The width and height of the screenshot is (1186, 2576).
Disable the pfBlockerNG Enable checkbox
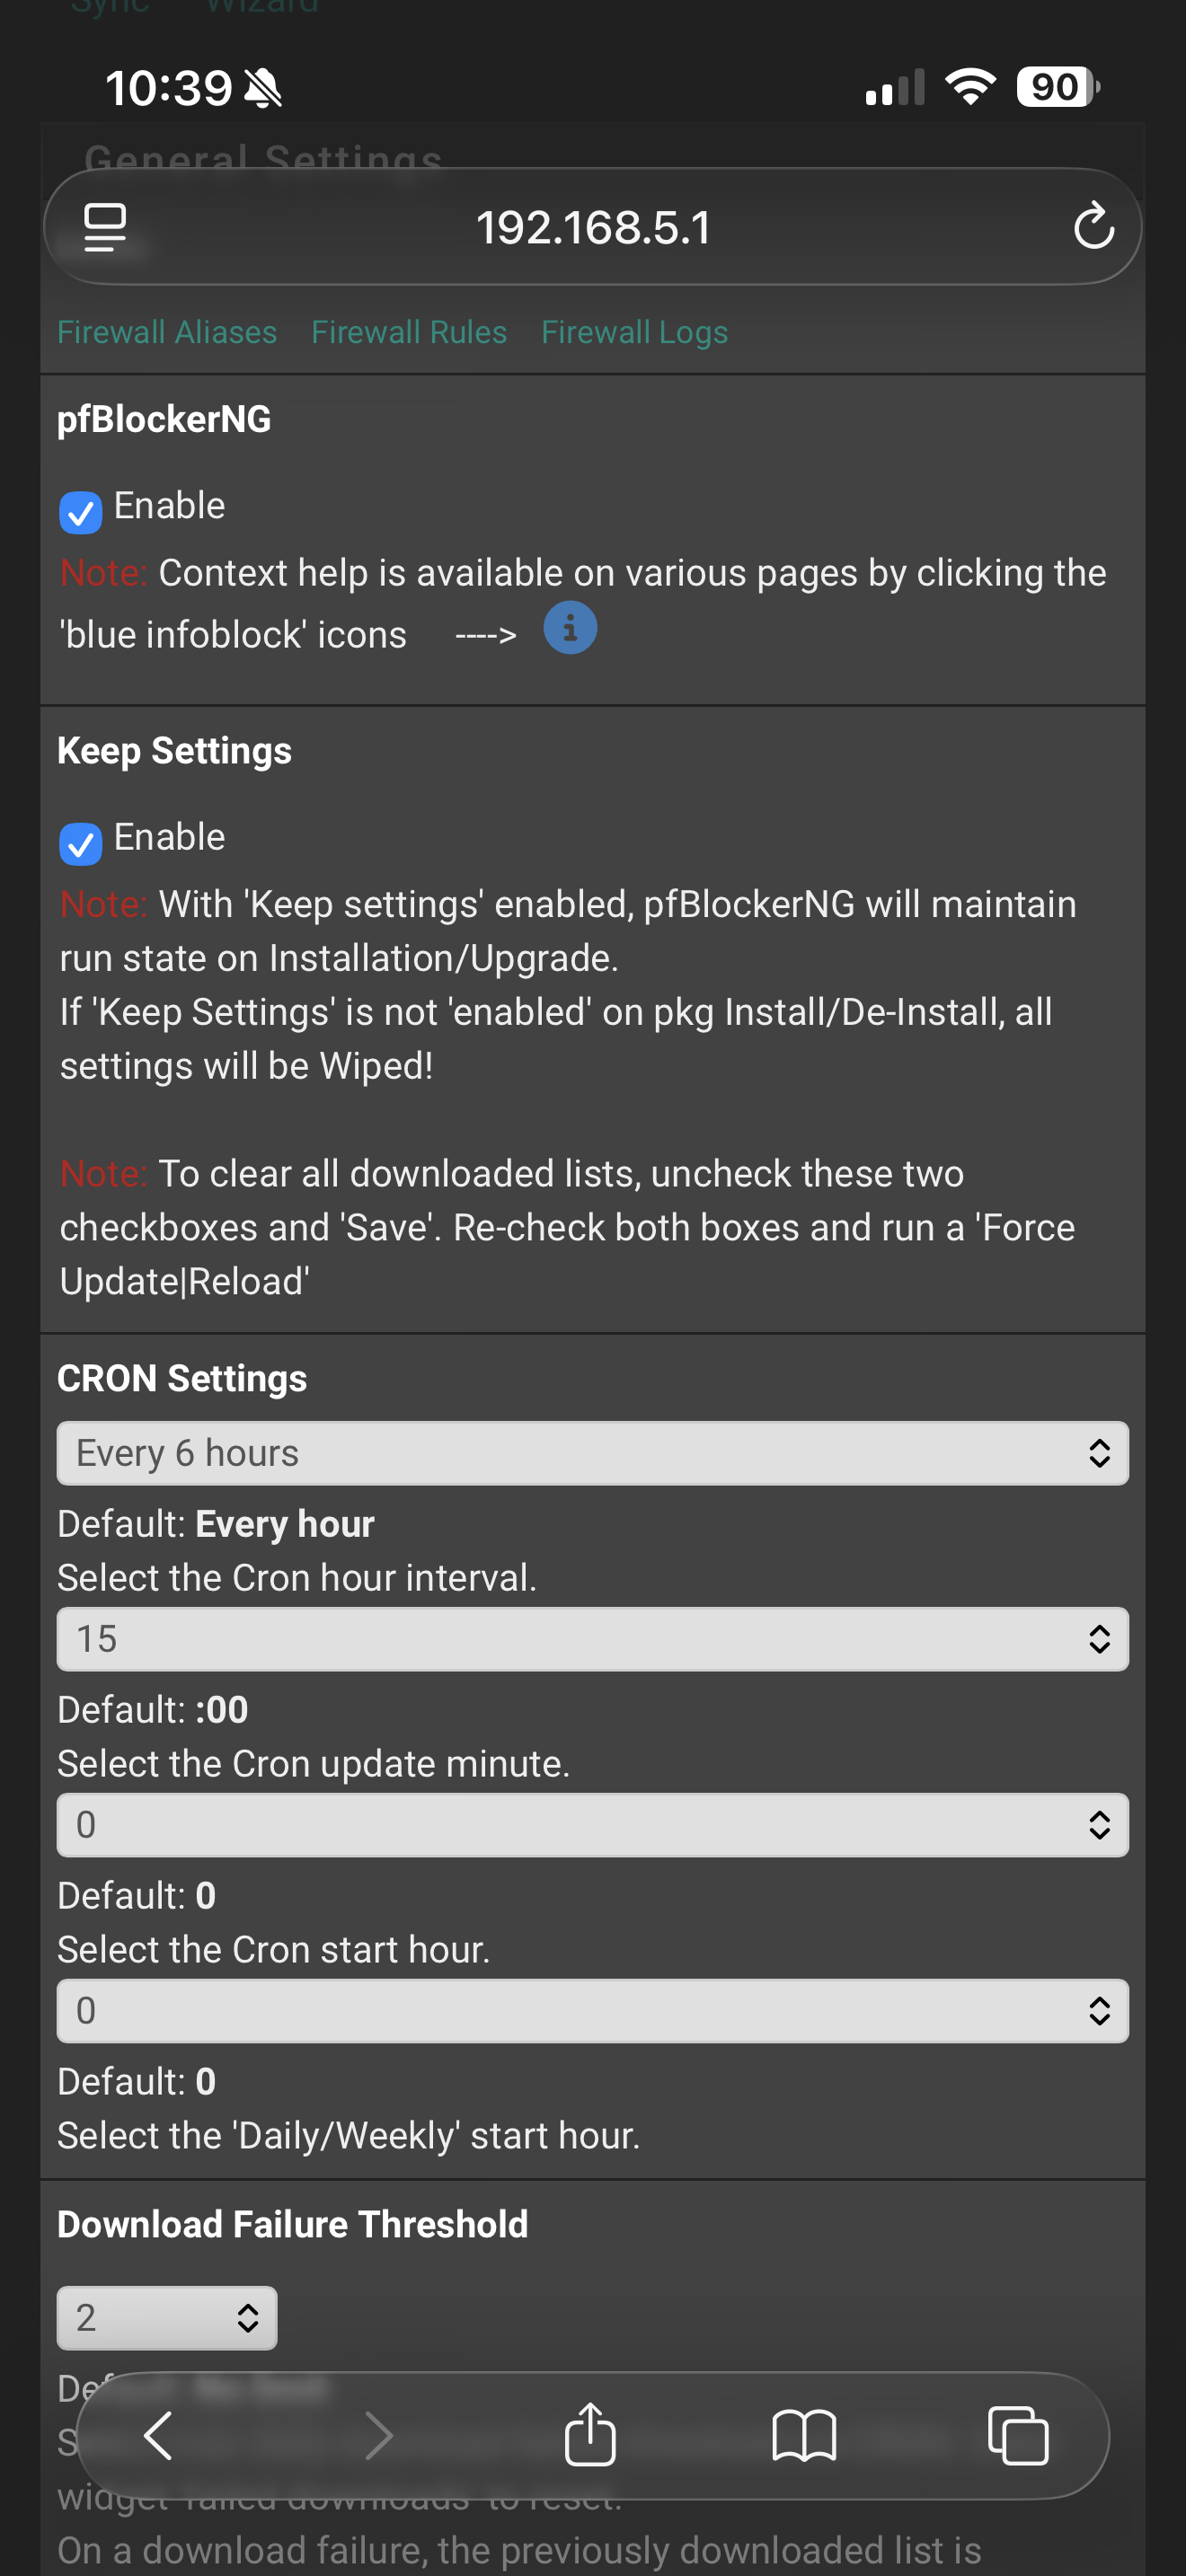tap(81, 512)
